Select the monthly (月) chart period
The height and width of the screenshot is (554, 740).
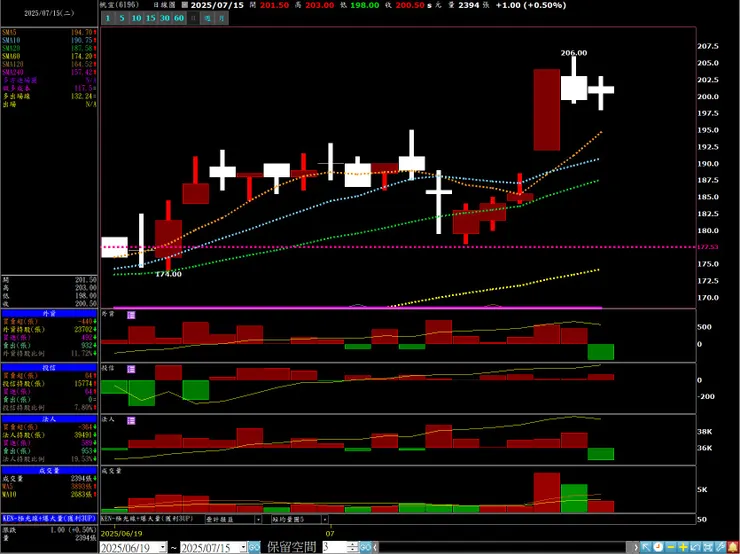(222, 18)
